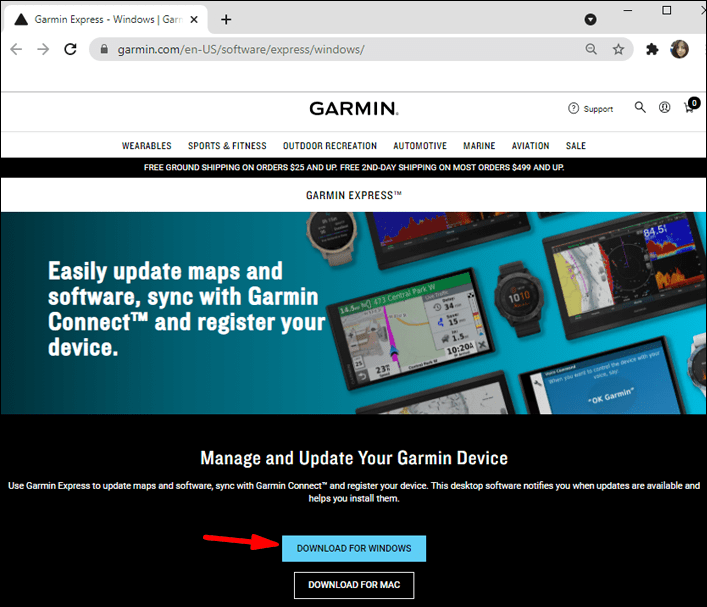Open the Sports & Fitness menu
Screen dimensions: 707x607
click(x=227, y=146)
